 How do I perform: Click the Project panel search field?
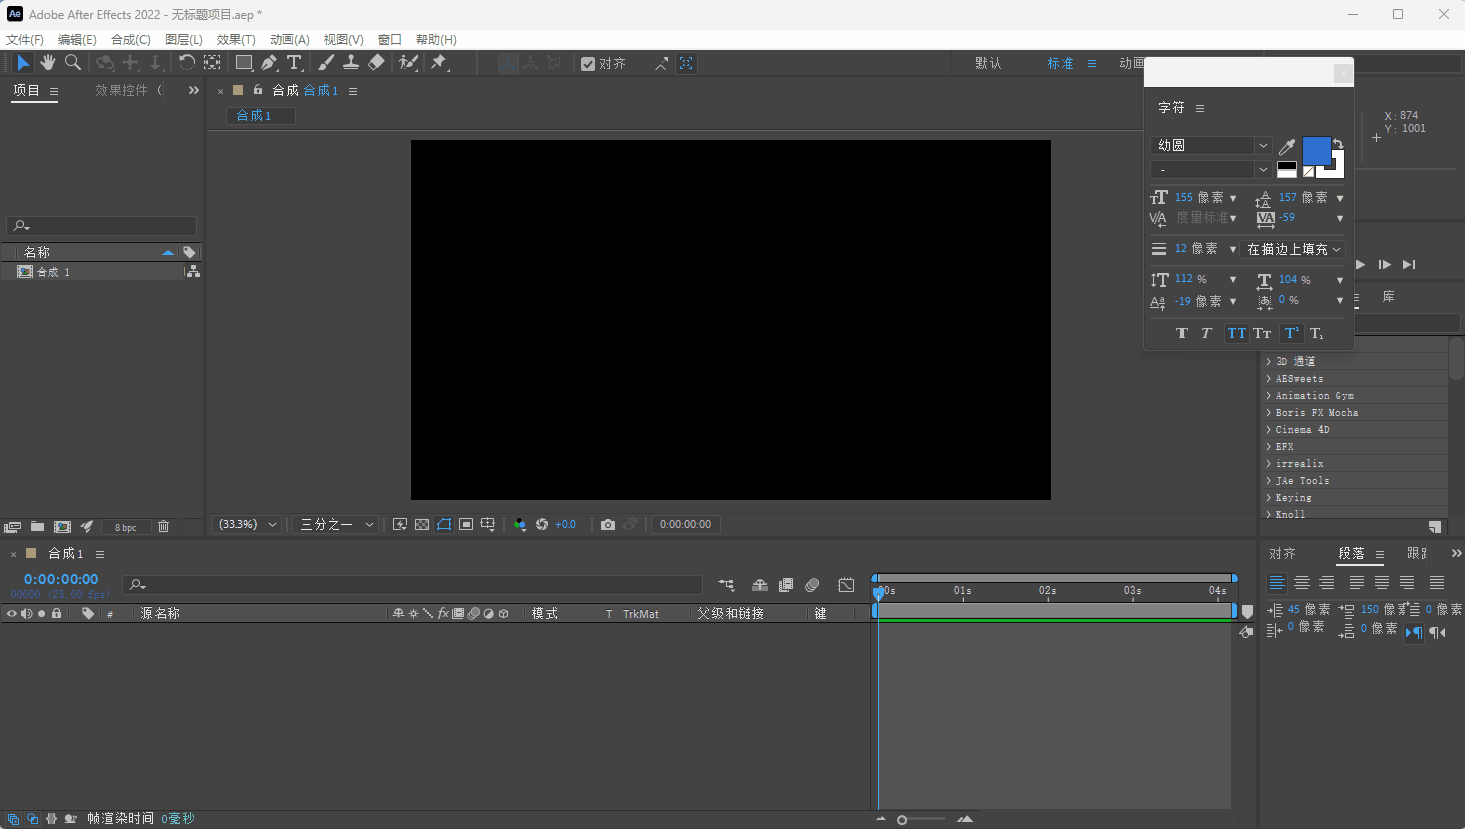pos(102,226)
